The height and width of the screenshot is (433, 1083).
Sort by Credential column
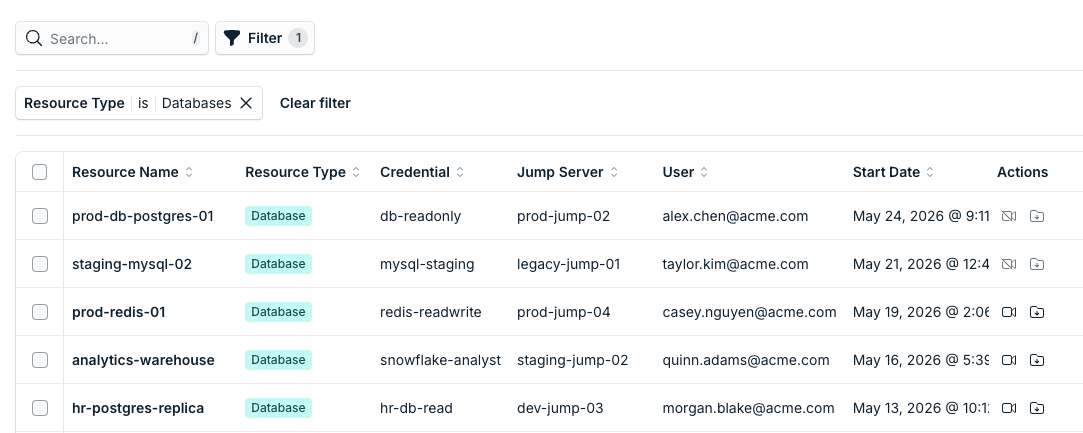coord(422,172)
